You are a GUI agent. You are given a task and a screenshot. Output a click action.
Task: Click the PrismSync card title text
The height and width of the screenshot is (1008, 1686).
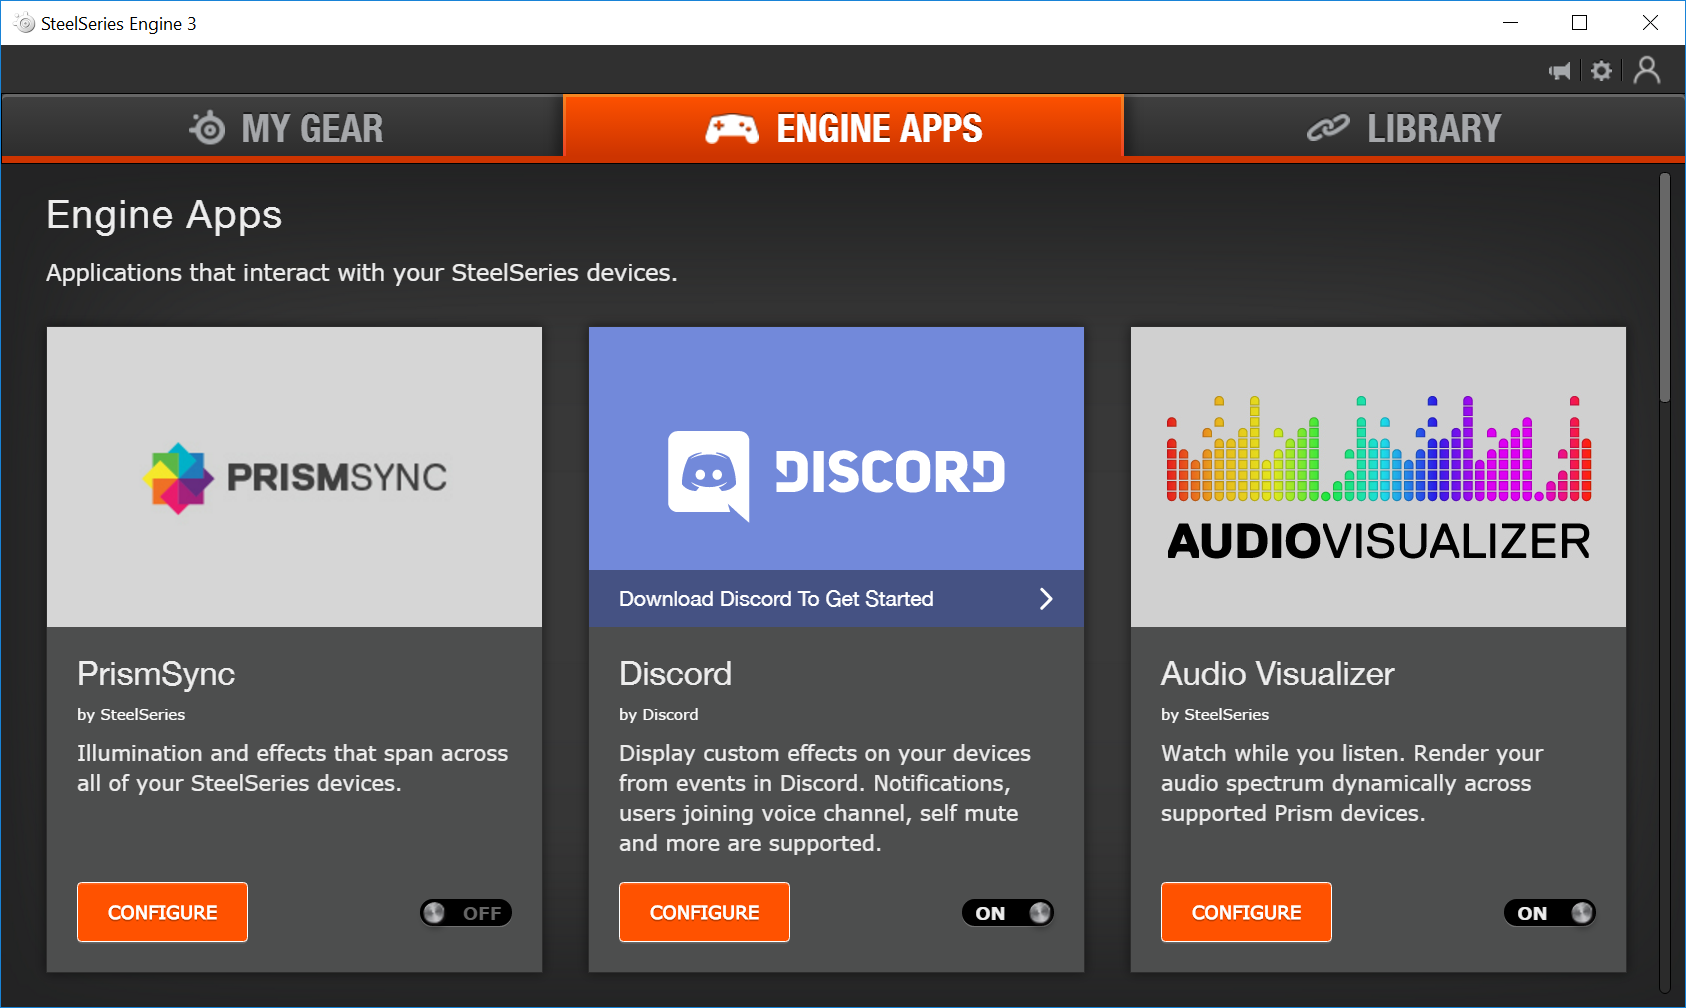(x=156, y=674)
